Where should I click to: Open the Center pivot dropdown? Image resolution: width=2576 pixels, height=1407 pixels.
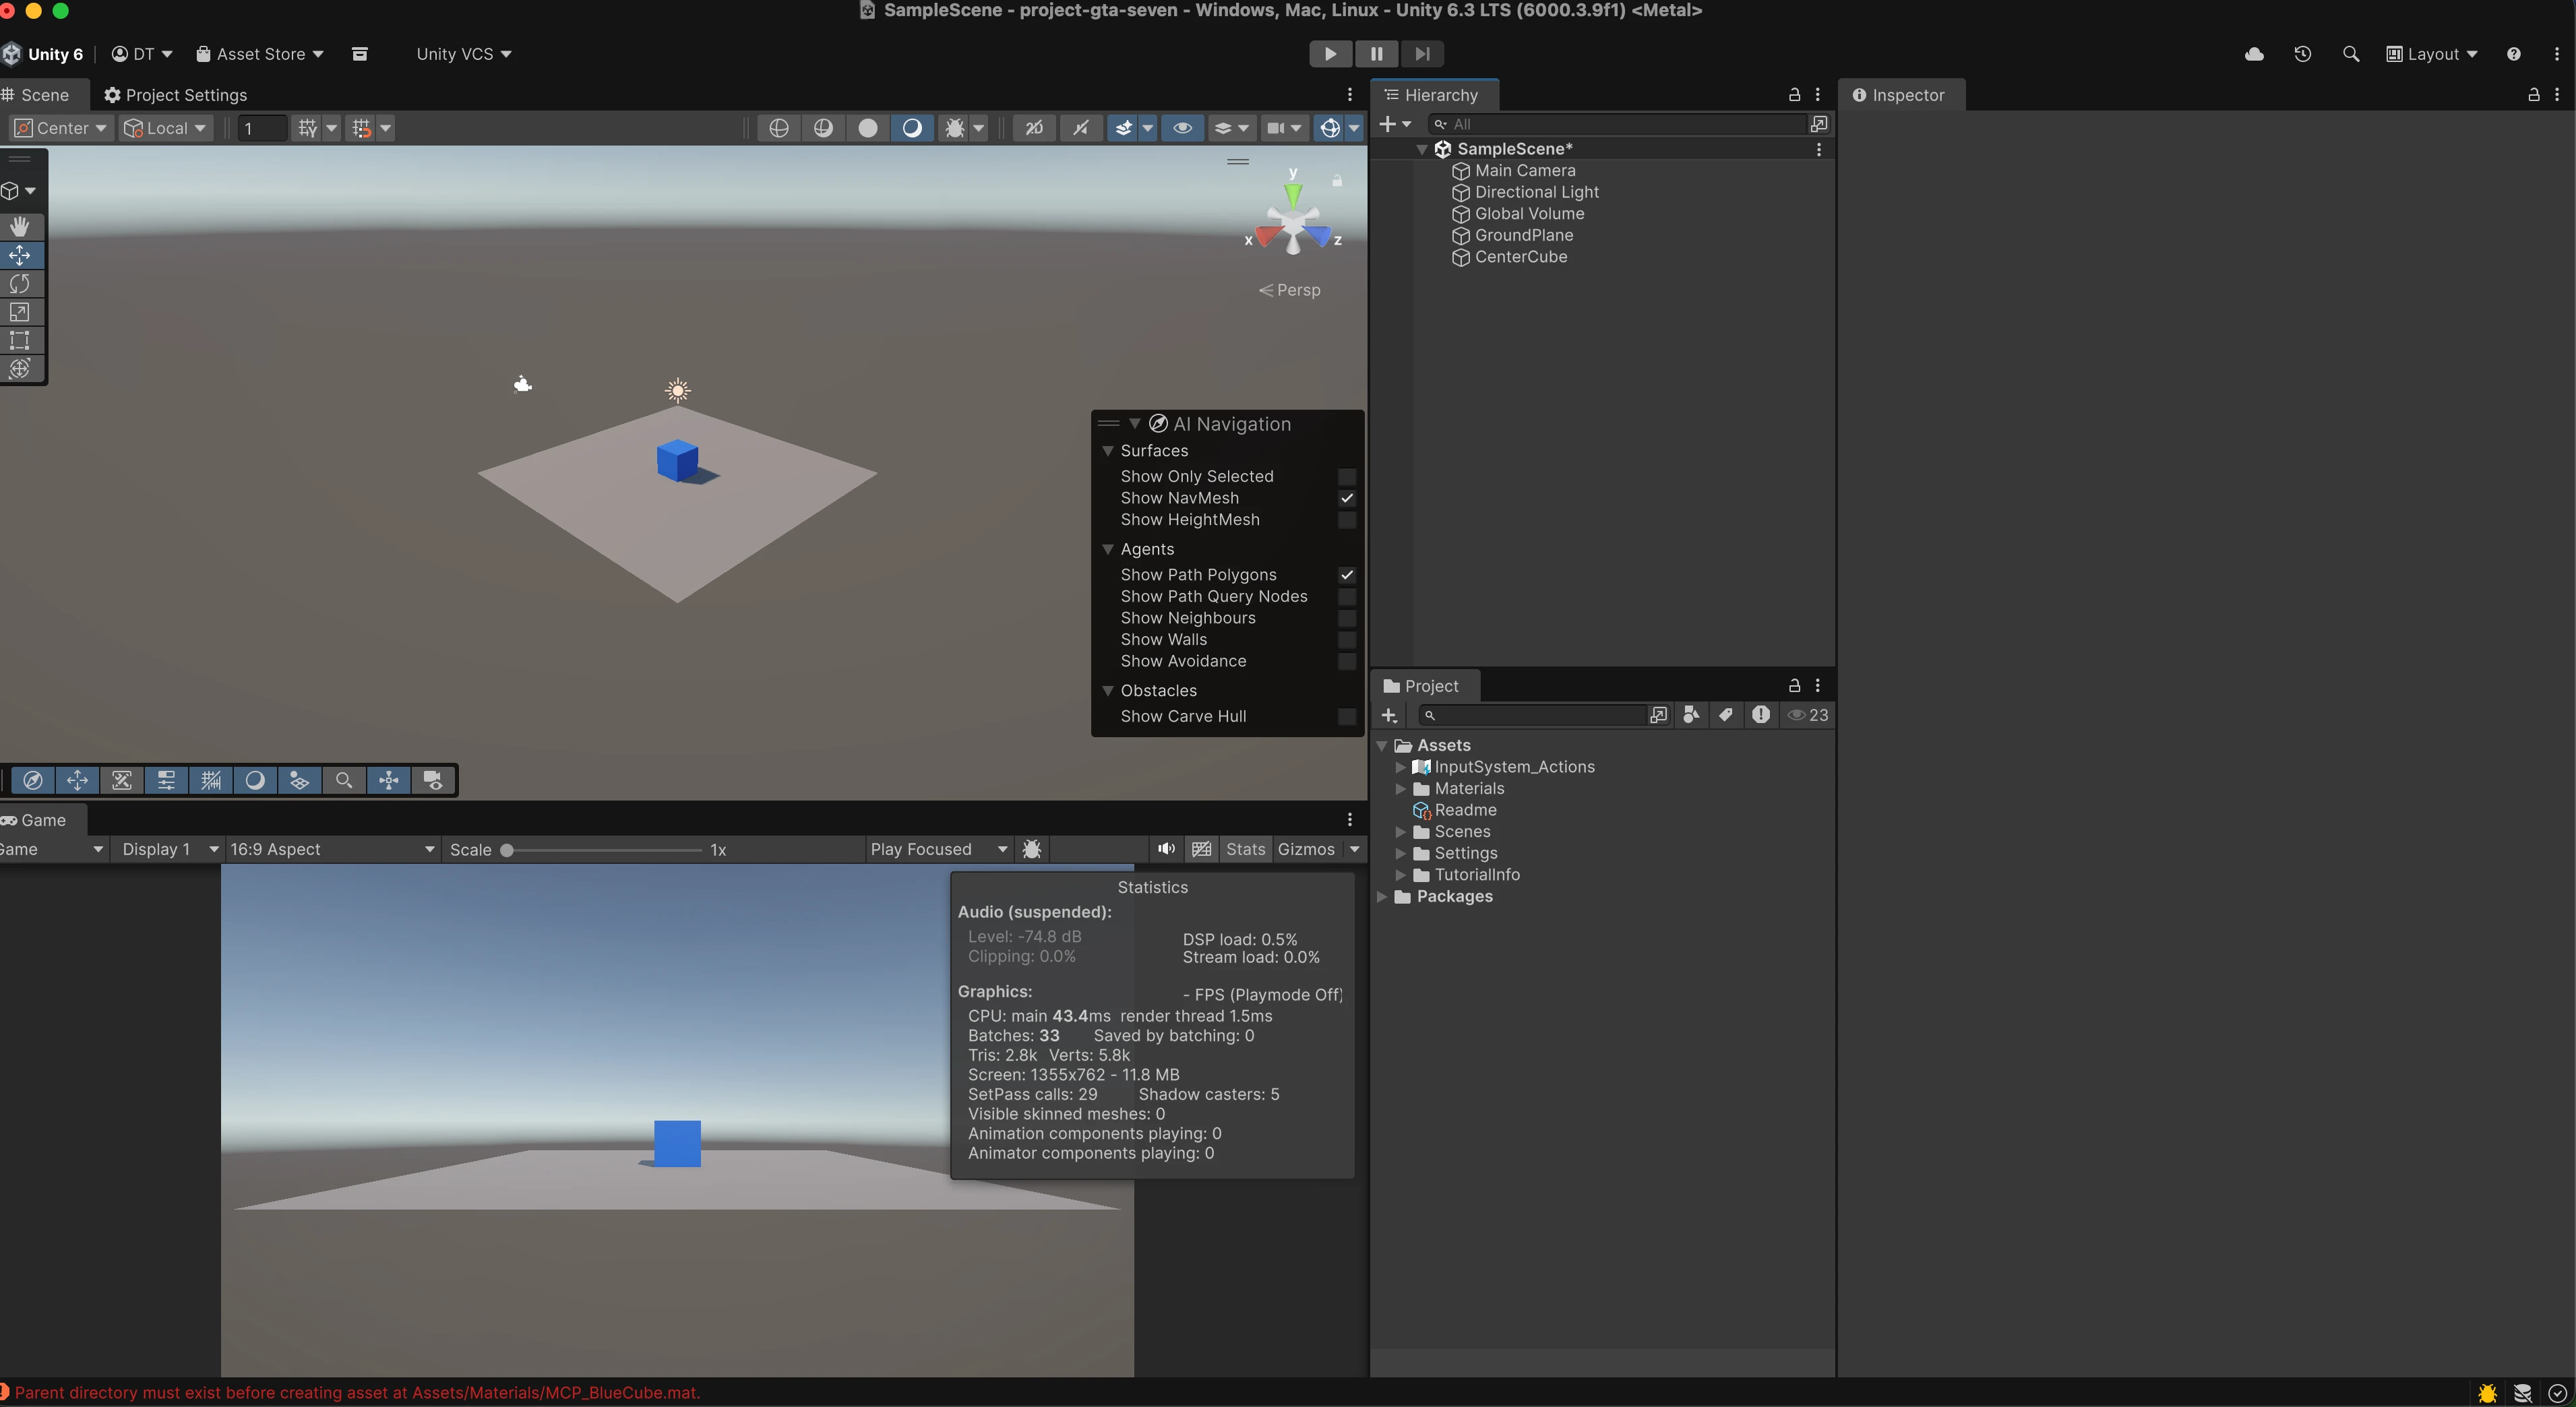click(x=60, y=128)
